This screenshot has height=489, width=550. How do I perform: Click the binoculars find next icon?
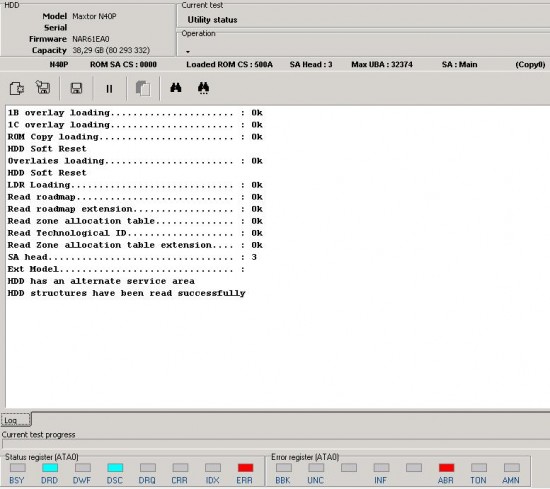[203, 88]
